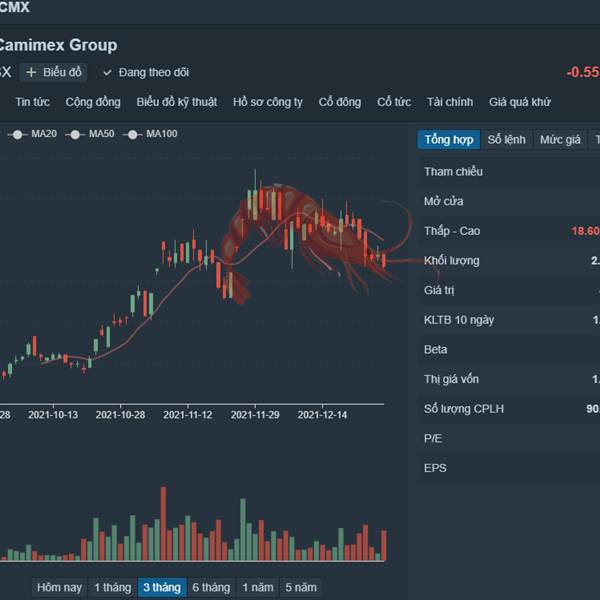Select the Mức giá panel tab

click(560, 140)
